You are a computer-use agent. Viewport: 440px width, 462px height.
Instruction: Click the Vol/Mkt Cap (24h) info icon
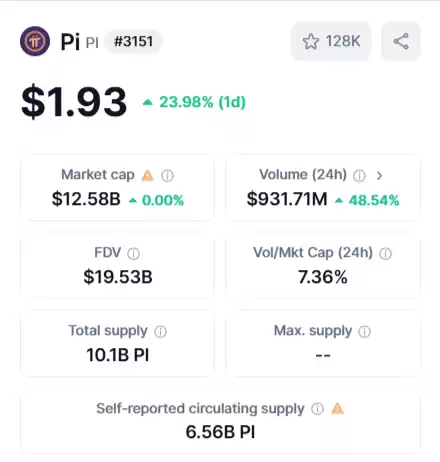tap(385, 254)
